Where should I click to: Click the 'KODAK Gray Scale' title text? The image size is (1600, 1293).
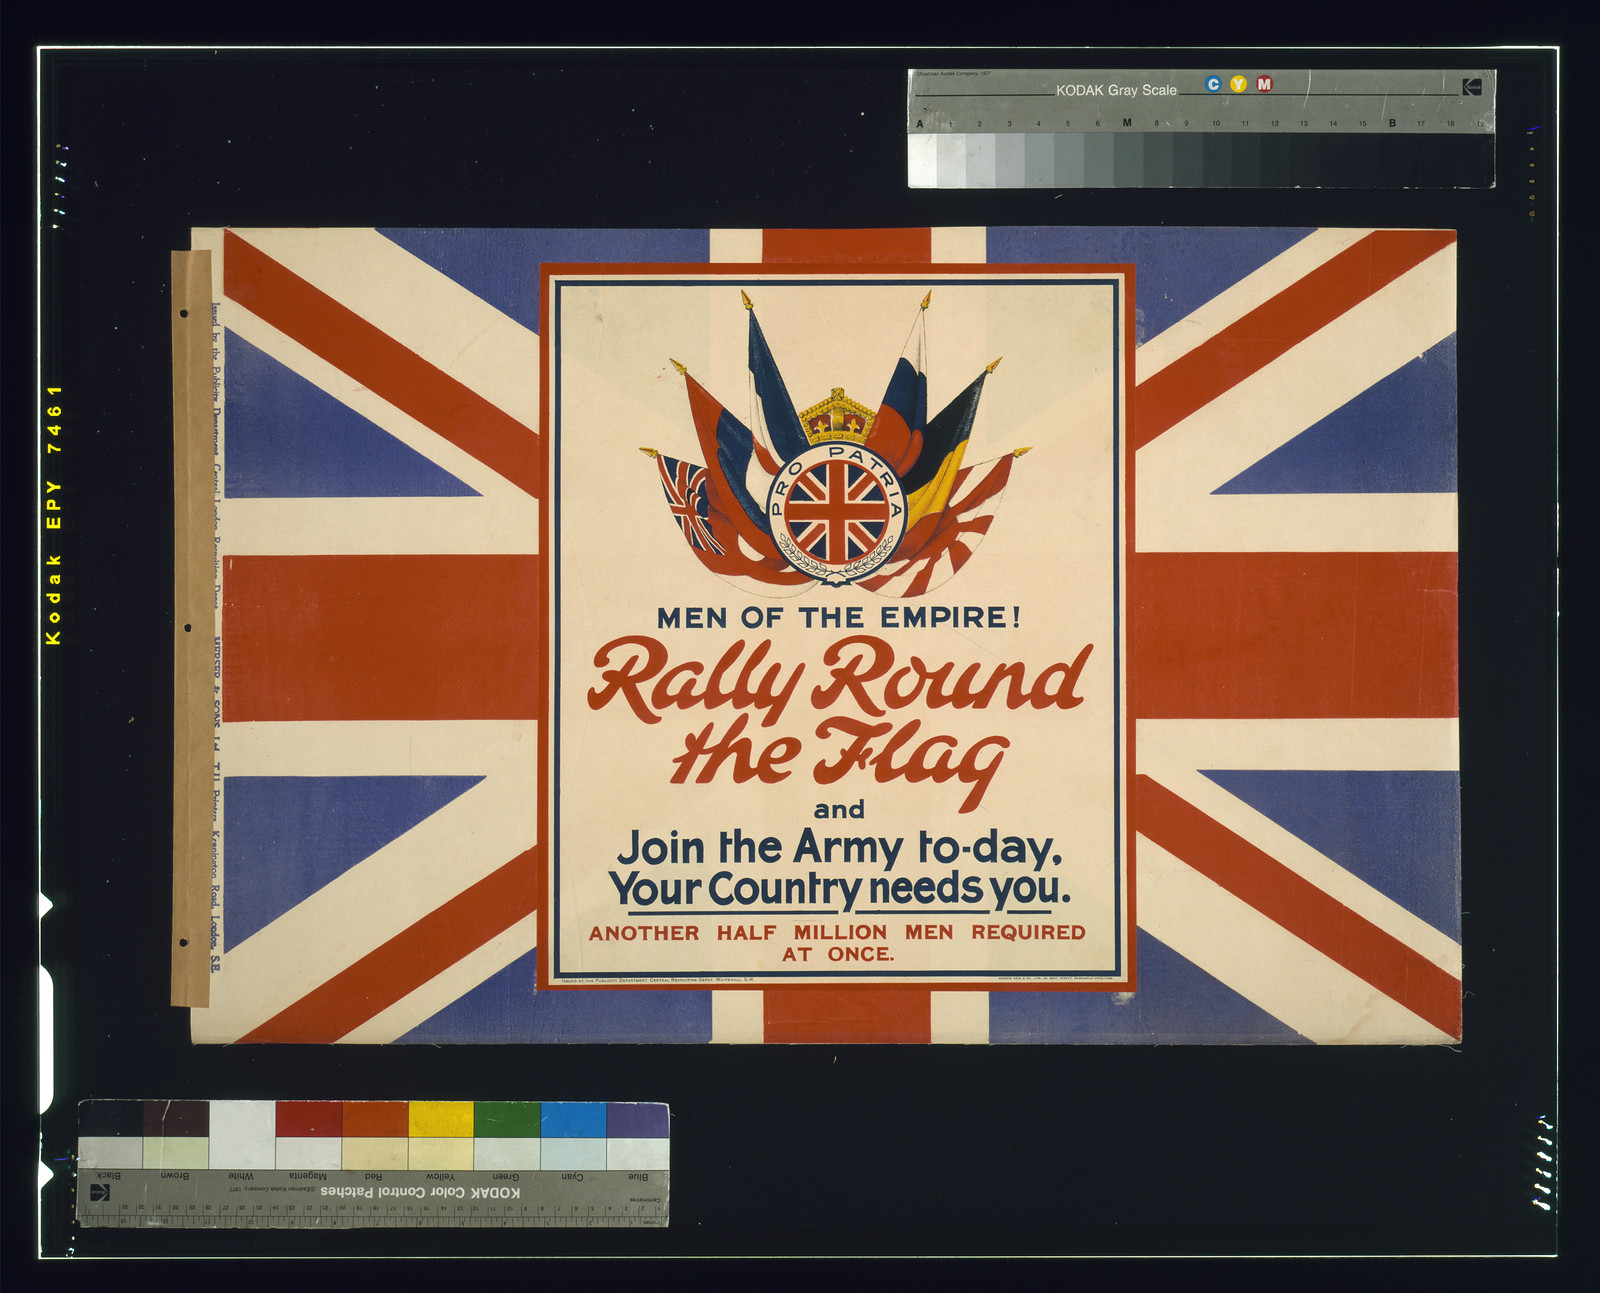tap(1116, 90)
